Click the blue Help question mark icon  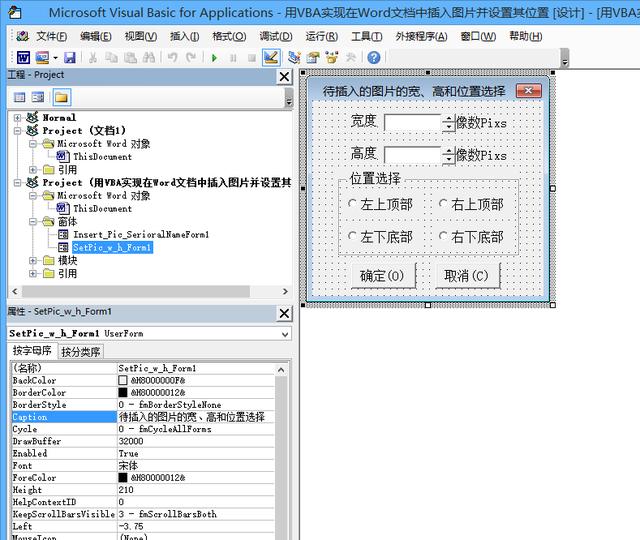click(x=373, y=58)
